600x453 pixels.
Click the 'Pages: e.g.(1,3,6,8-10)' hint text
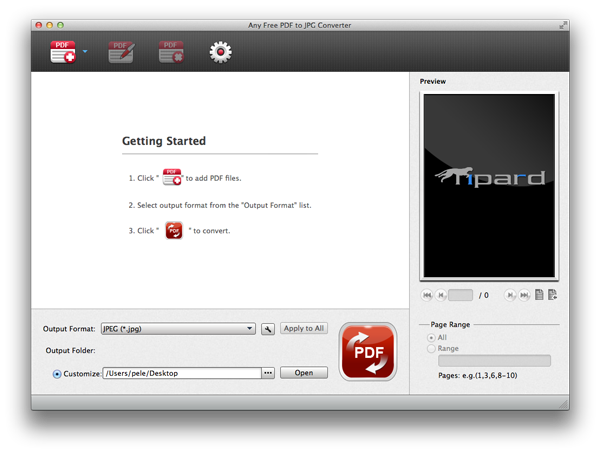tap(478, 376)
